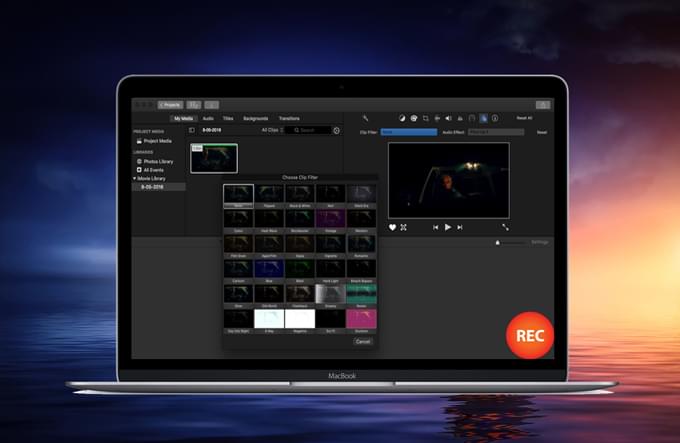Open the All Clips dropdown
680x443 pixels.
tap(273, 130)
